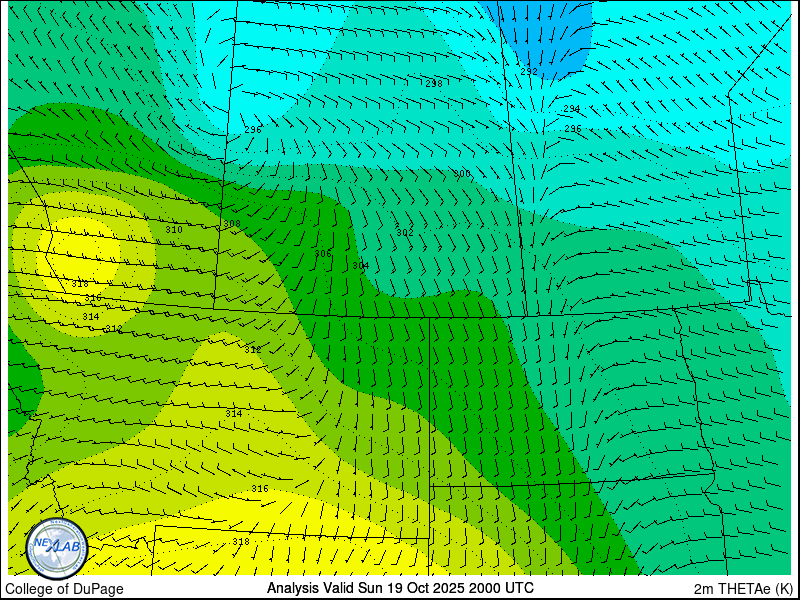800x600 pixels.
Task: Click the 304 contour label
Action: [x=360, y=266]
